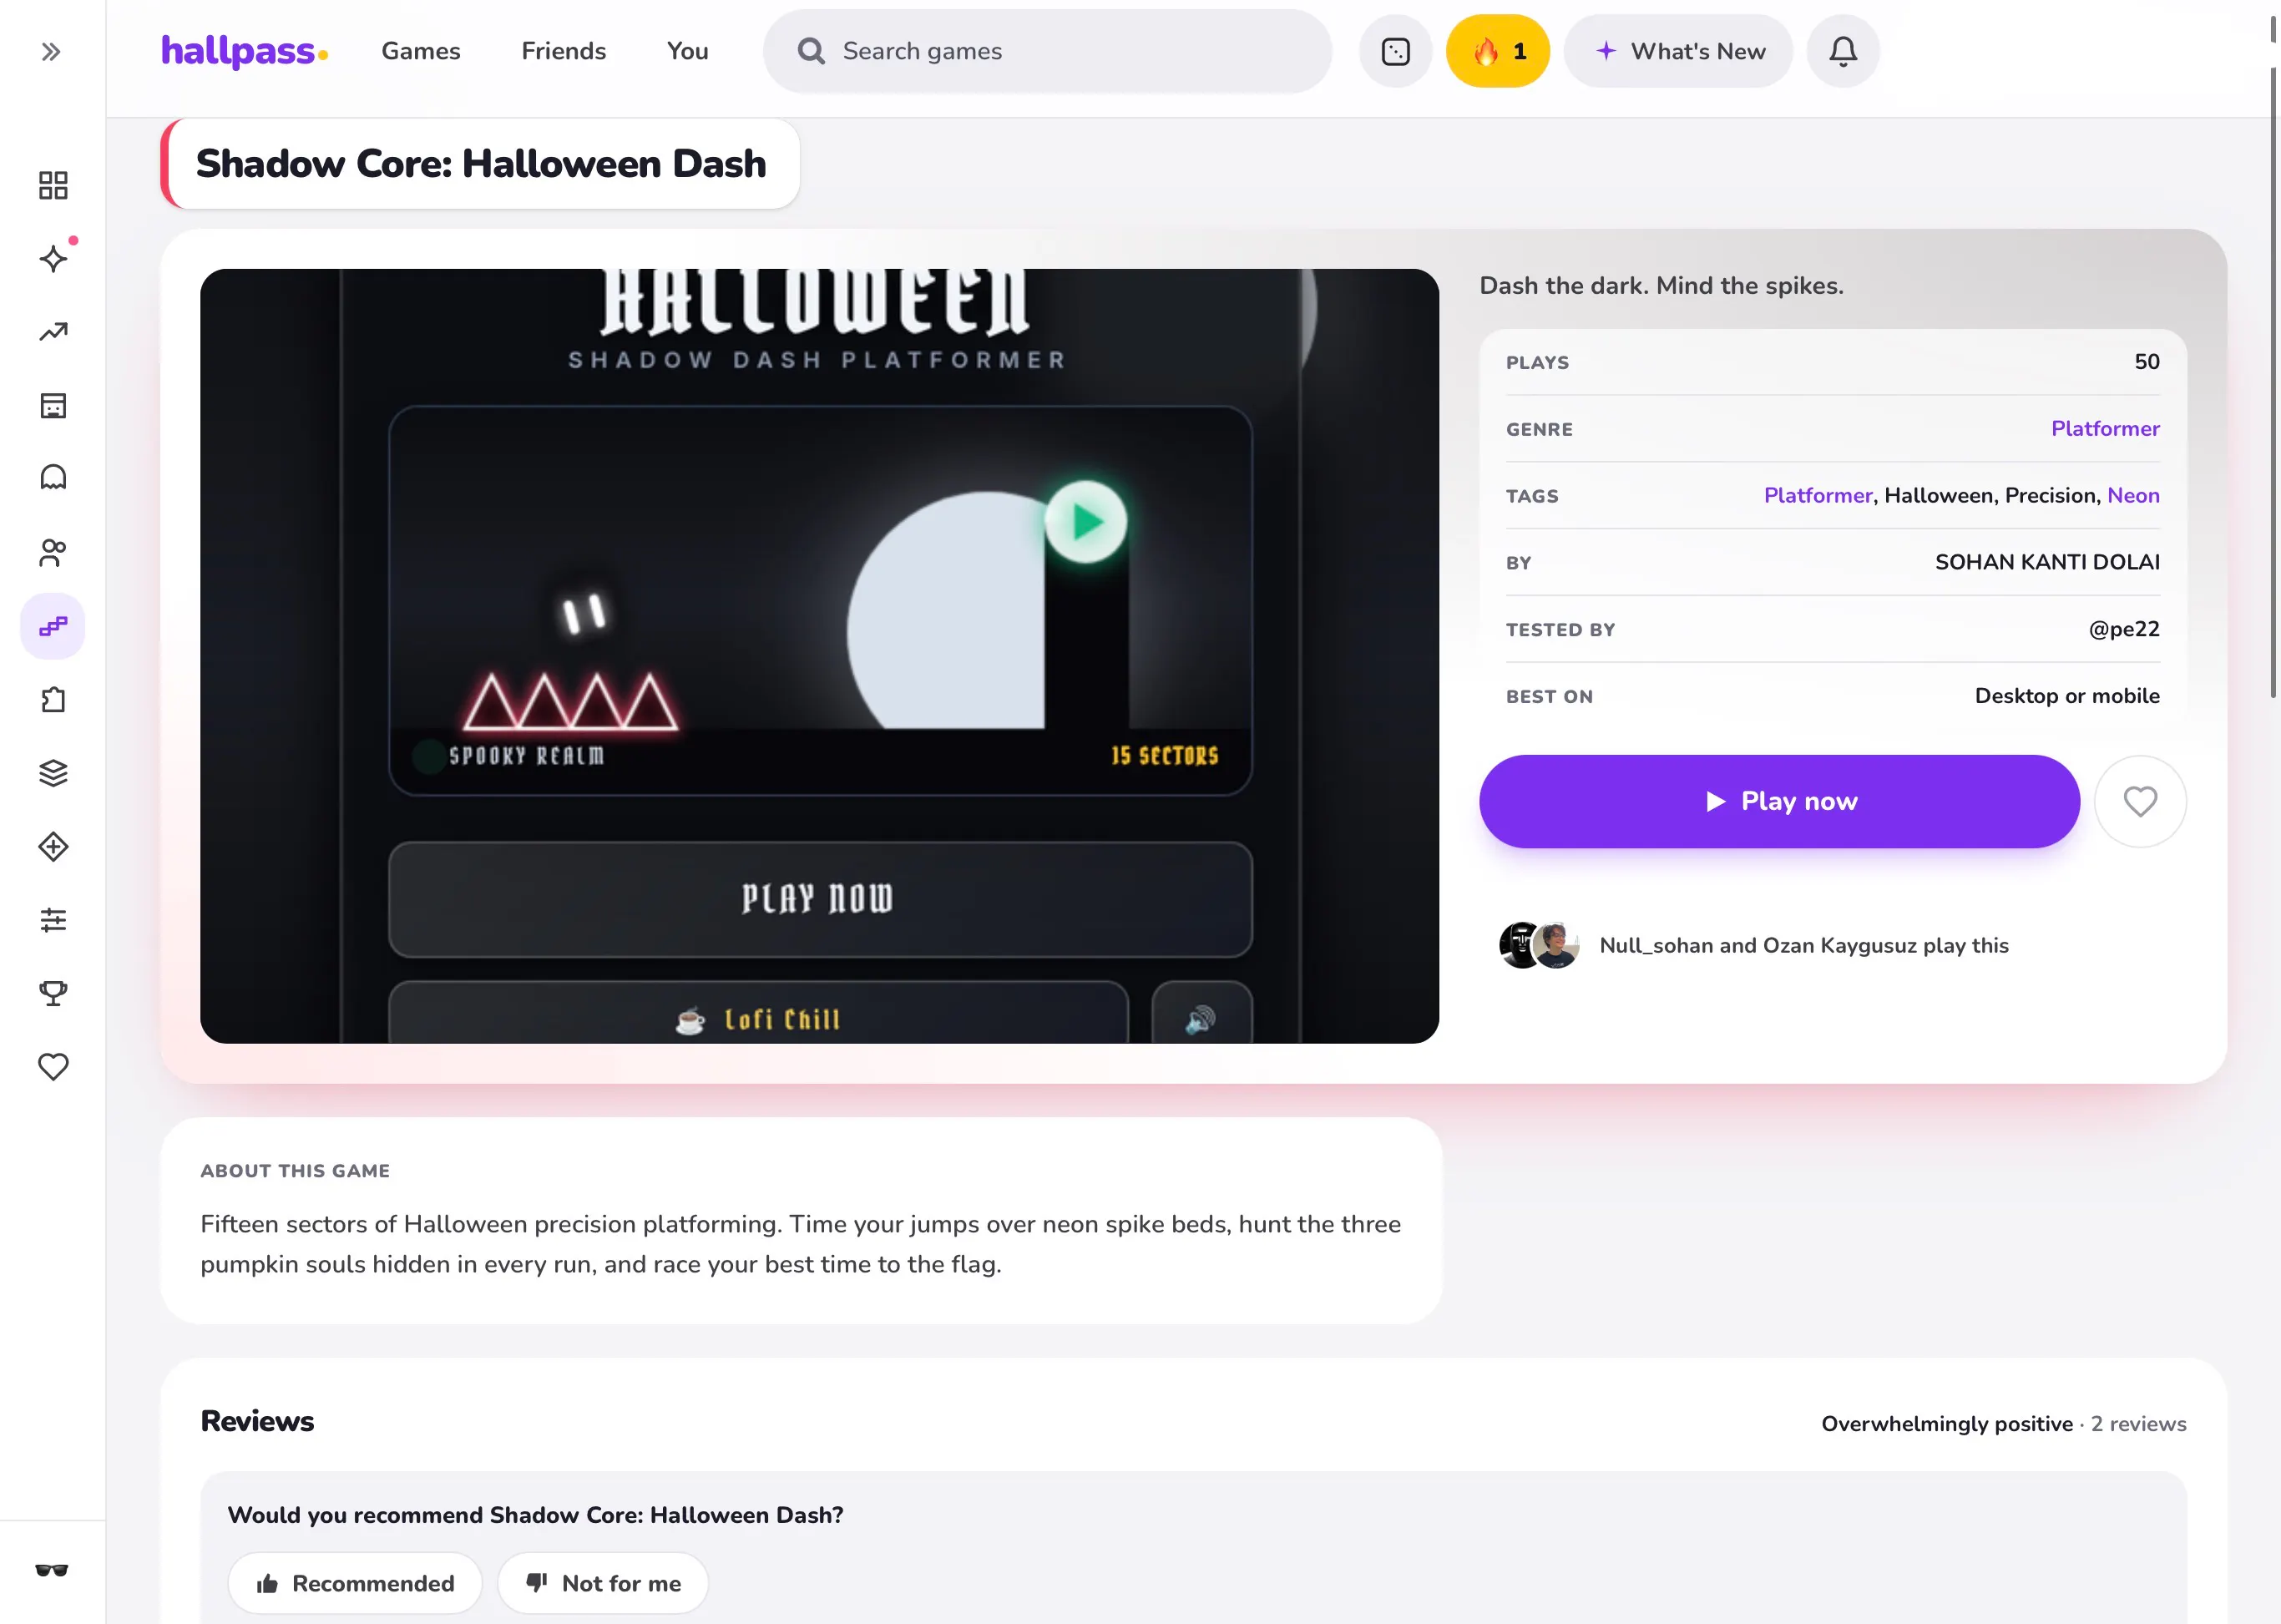Select the highlighted platformer stairs icon

pos(53,626)
